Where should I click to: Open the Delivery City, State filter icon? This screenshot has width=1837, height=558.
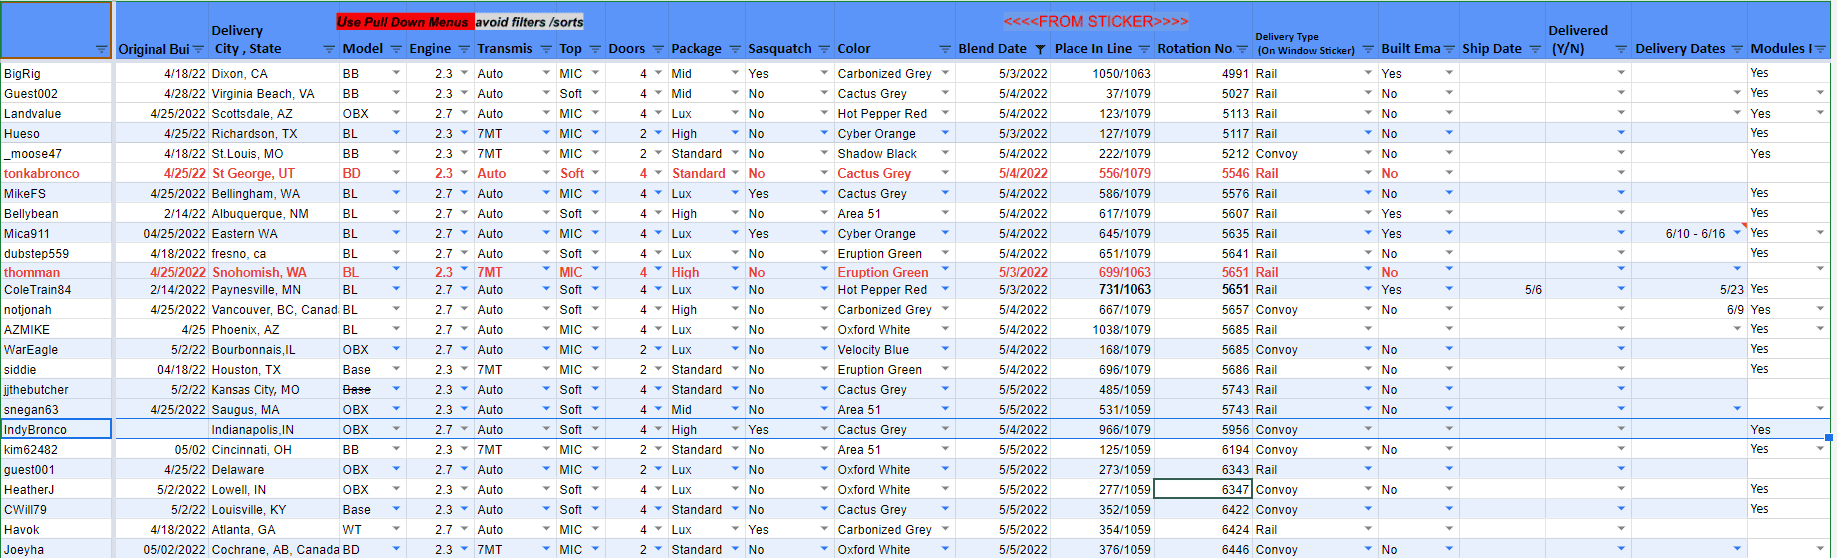click(329, 49)
